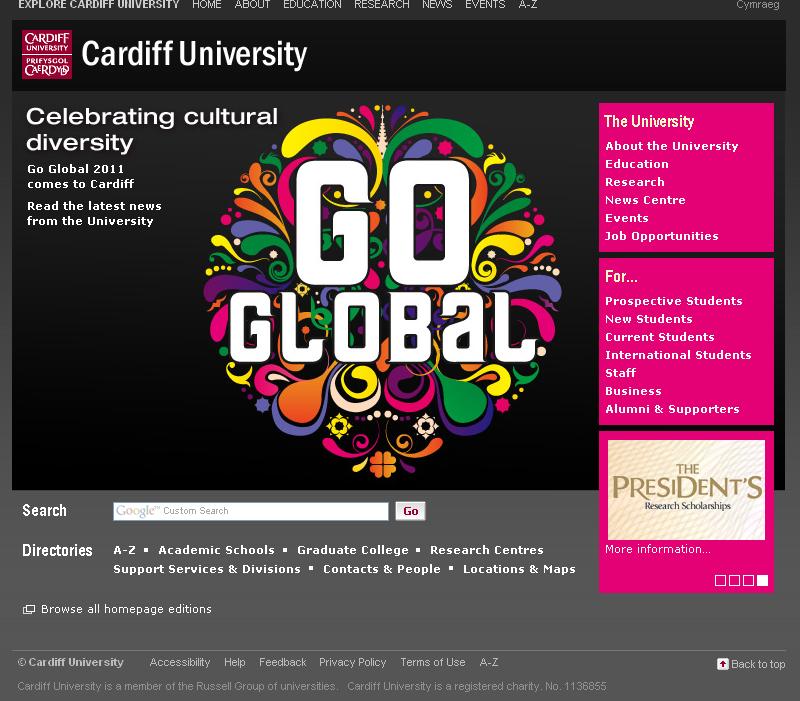This screenshot has width=800, height=701.
Task: Open Academic Schools directory
Action: point(216,550)
